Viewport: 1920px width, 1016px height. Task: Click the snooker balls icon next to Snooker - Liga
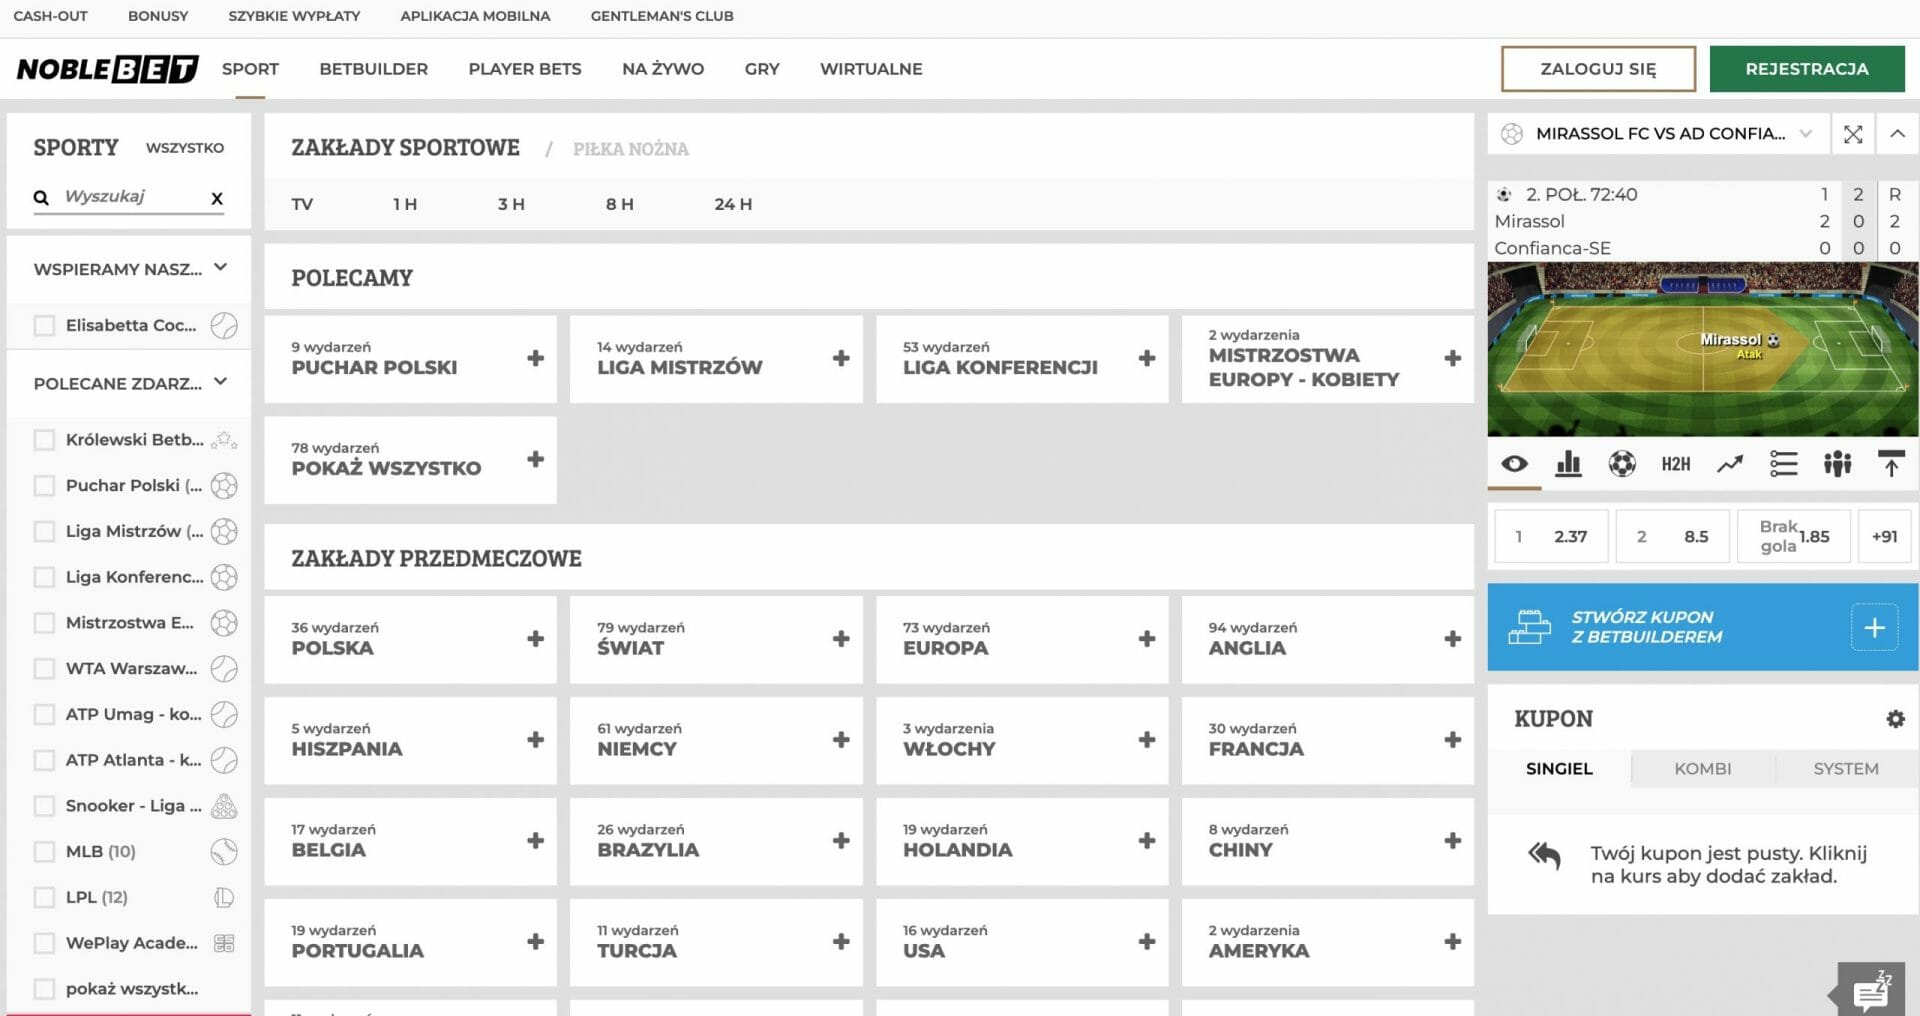click(x=224, y=806)
